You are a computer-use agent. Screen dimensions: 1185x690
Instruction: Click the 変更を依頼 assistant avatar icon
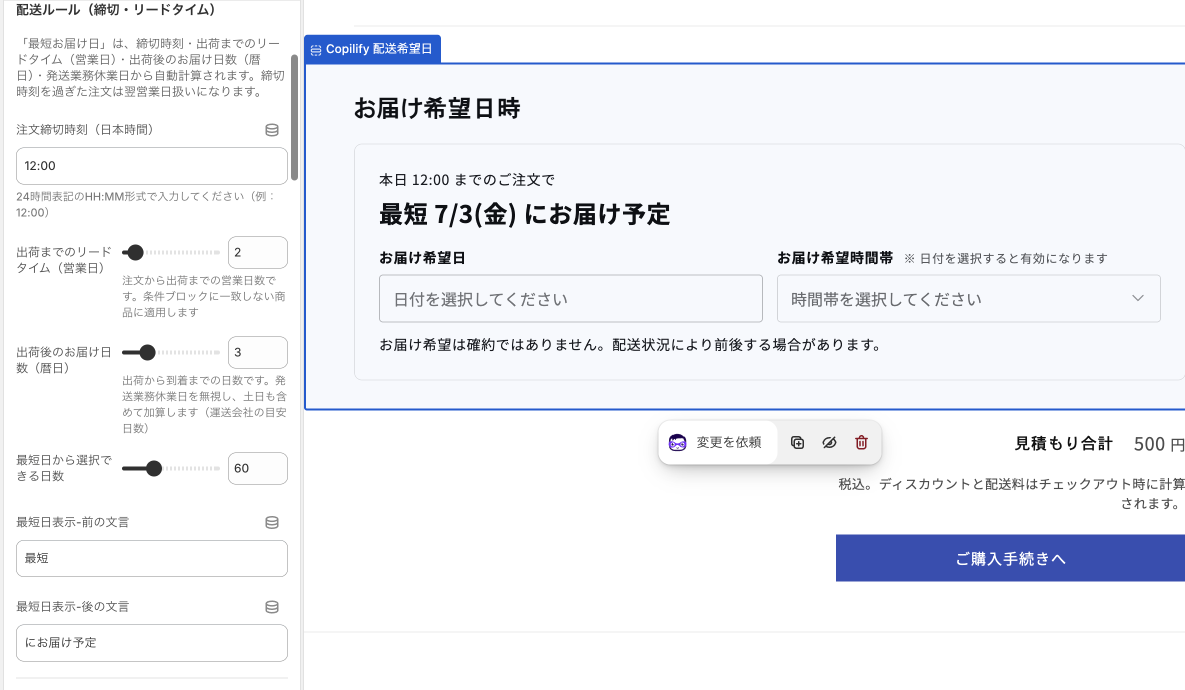pyautogui.click(x=678, y=443)
